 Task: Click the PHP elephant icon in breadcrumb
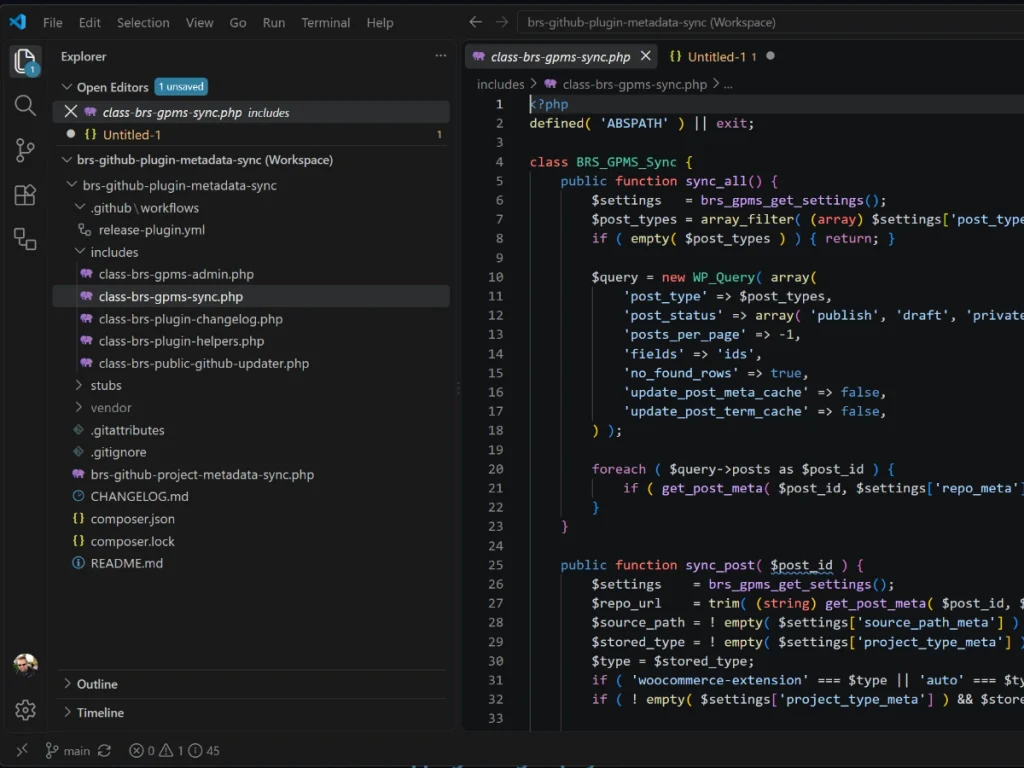pyautogui.click(x=551, y=84)
